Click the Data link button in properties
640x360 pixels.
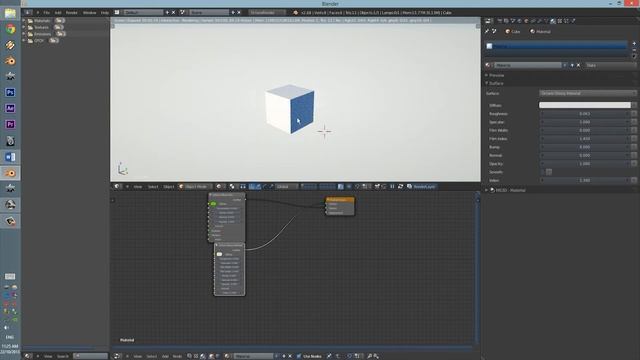point(610,65)
